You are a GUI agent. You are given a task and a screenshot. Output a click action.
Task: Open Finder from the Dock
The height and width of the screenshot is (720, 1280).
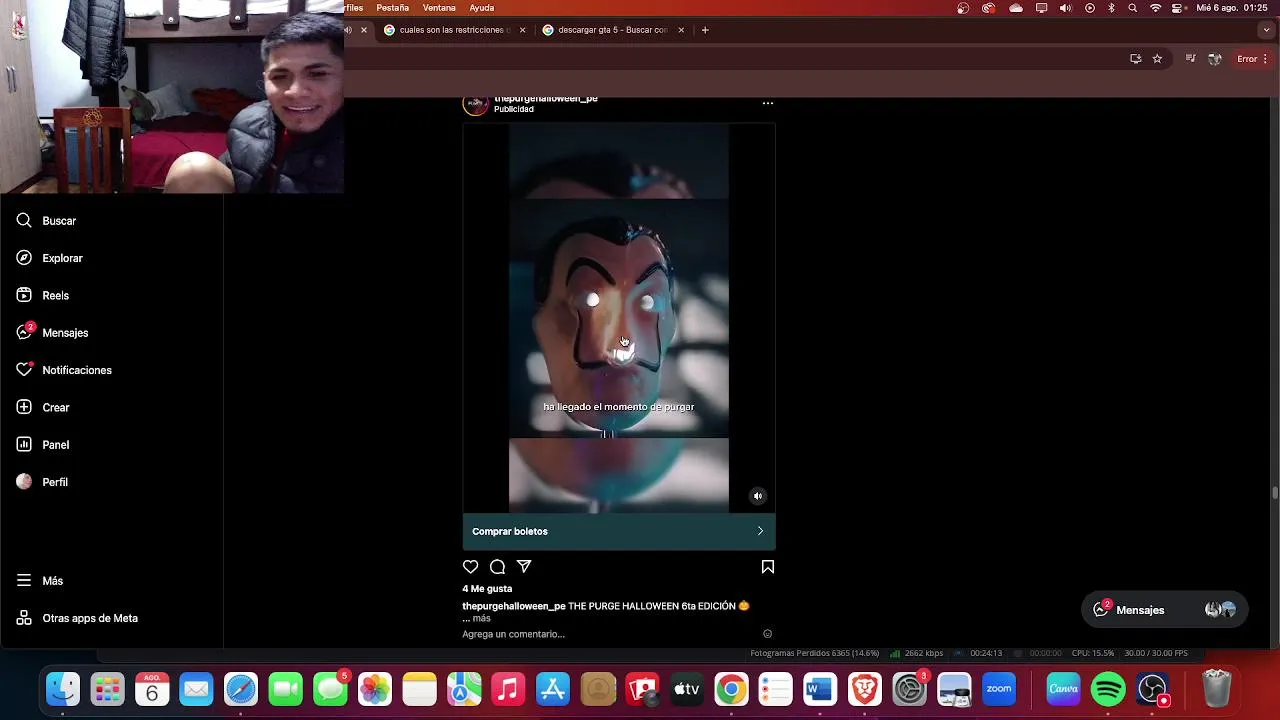pyautogui.click(x=63, y=689)
